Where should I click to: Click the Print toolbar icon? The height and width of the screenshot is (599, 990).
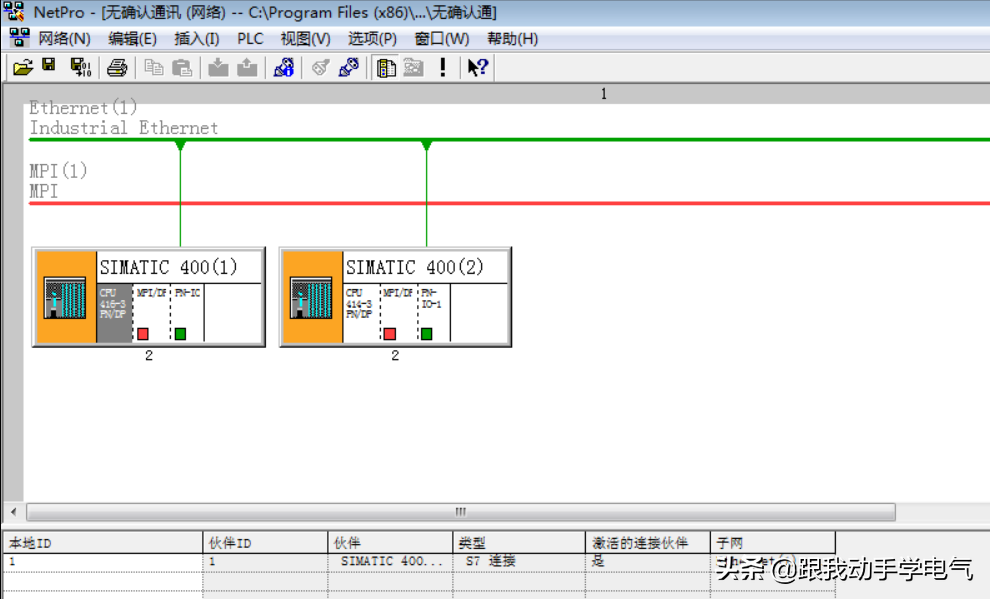(117, 67)
